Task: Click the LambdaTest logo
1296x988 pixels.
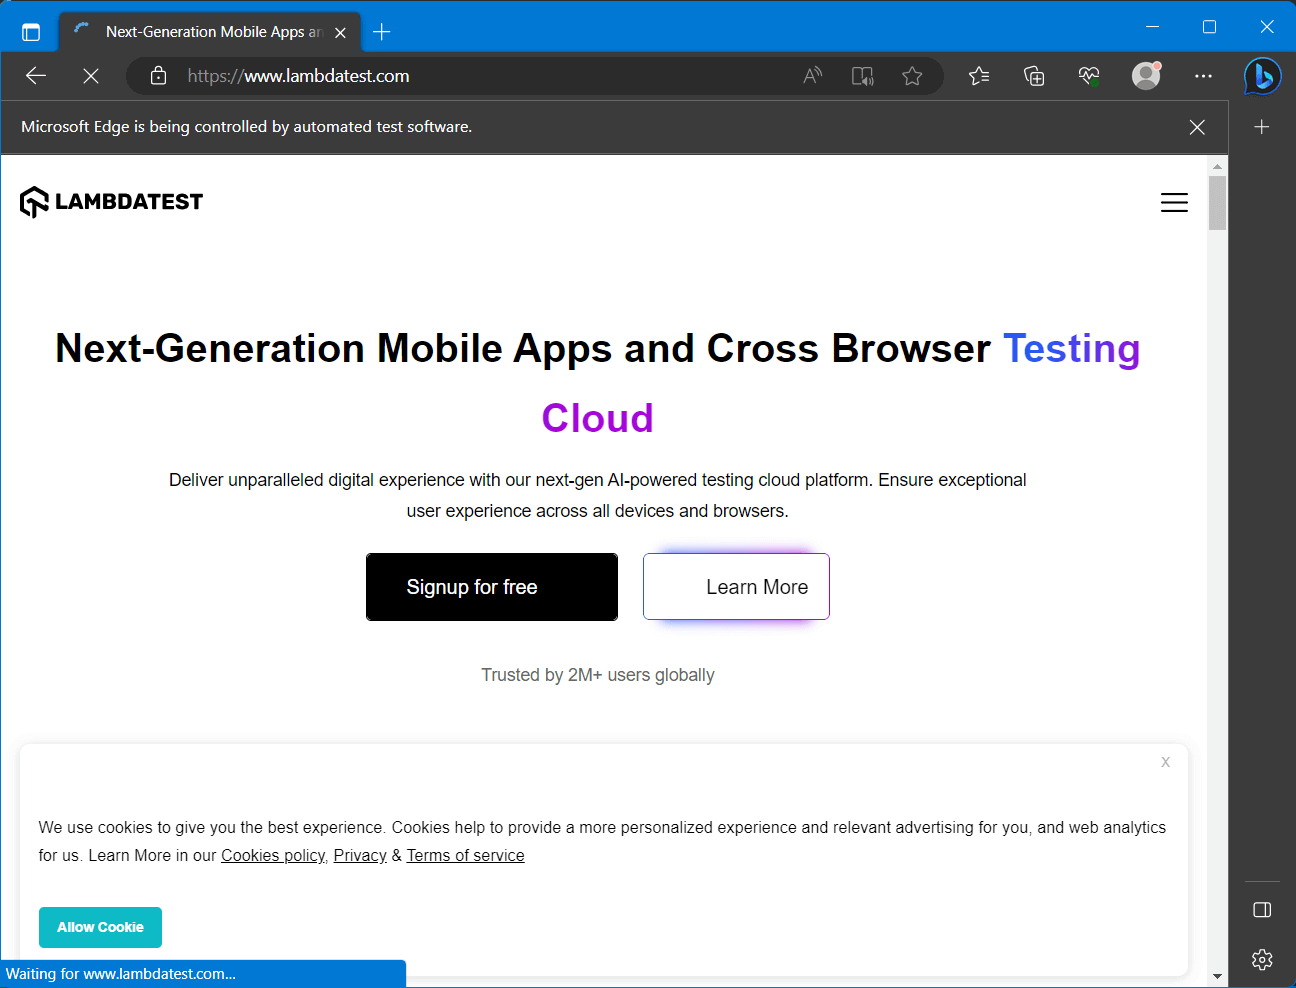Action: point(111,201)
